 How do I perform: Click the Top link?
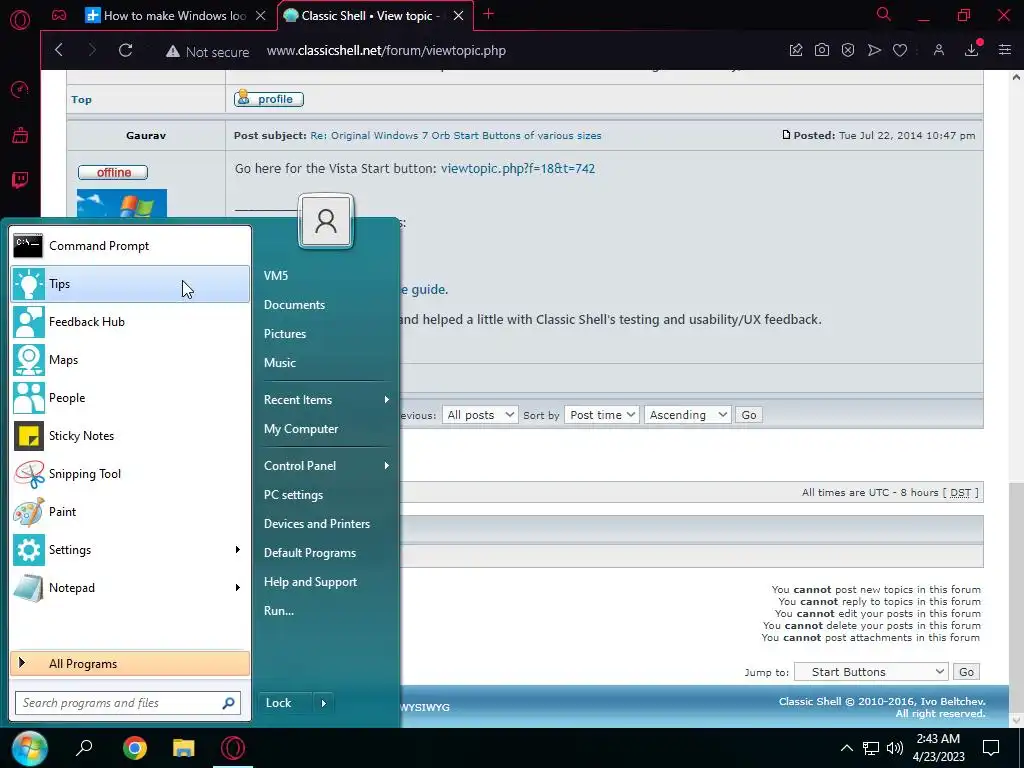82,99
